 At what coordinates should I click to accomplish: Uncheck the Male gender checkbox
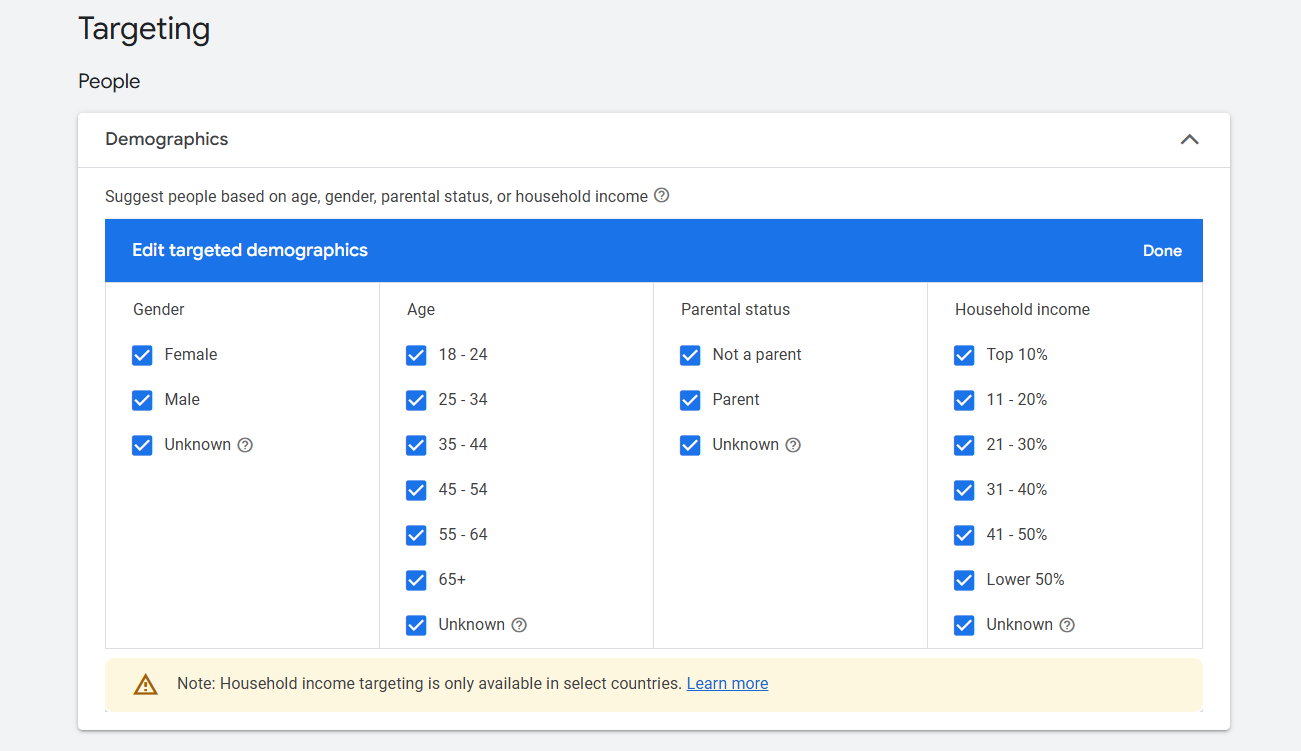click(x=142, y=400)
